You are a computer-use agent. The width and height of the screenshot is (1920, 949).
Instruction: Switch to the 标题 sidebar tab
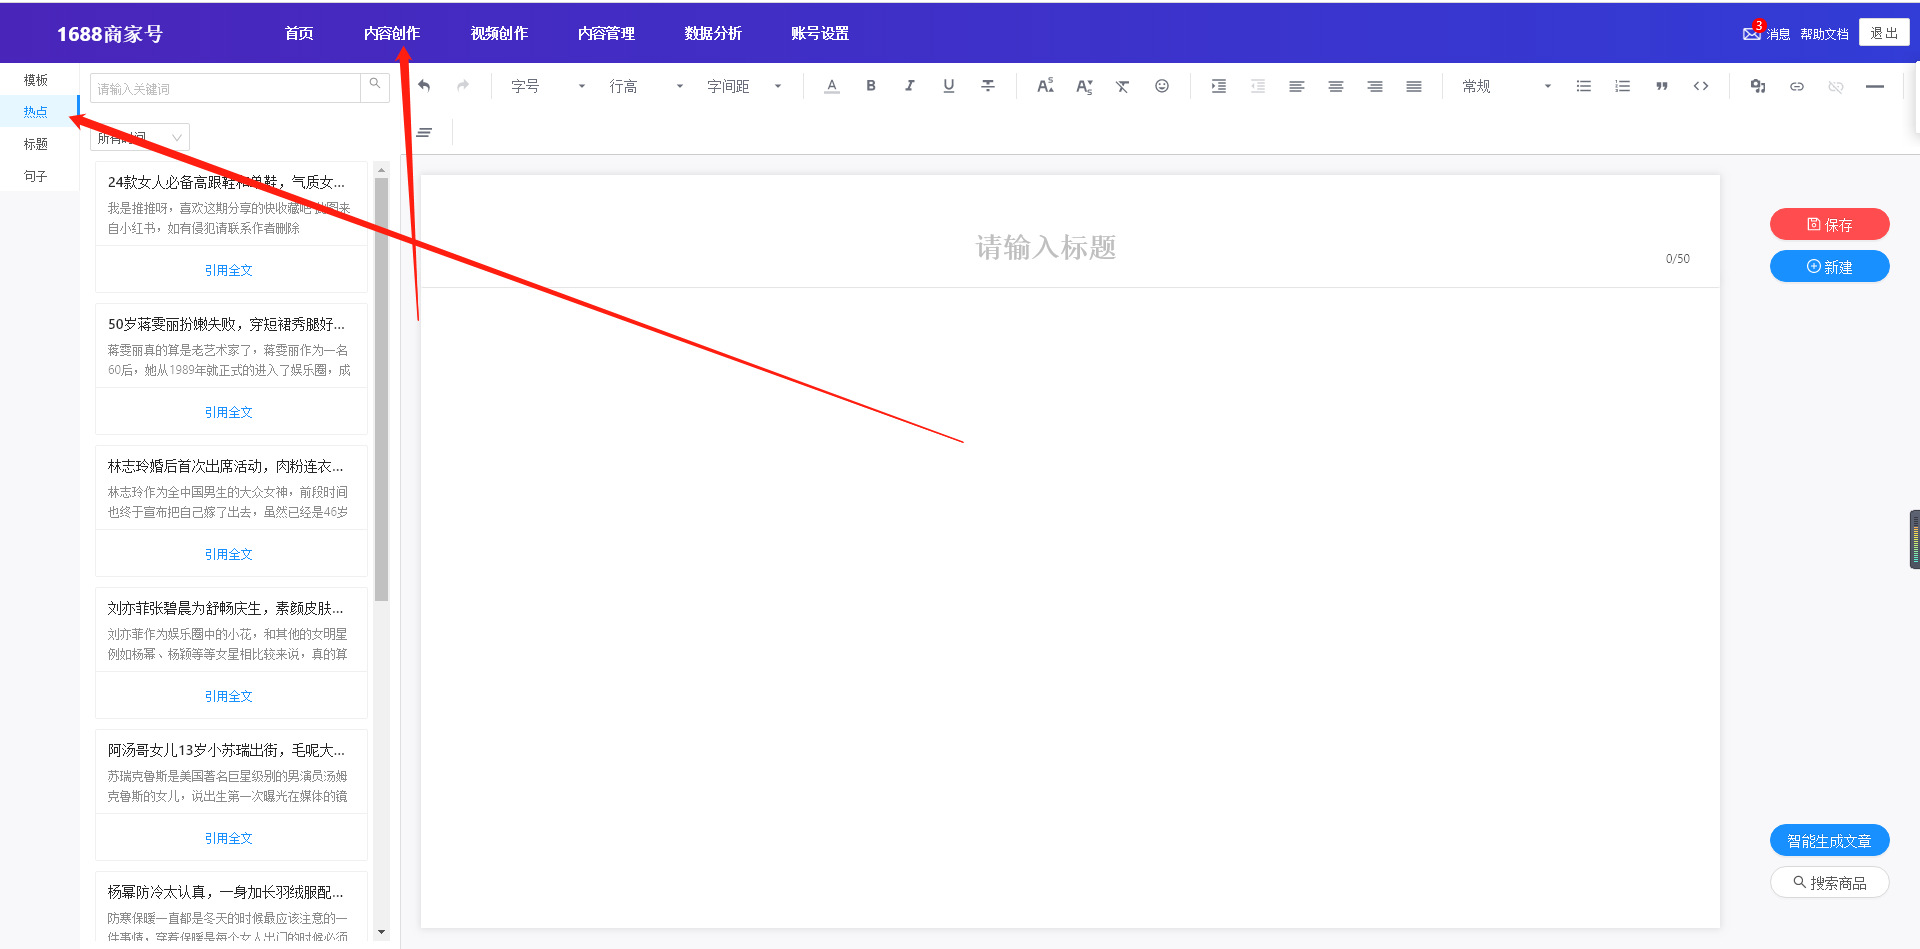[36, 144]
